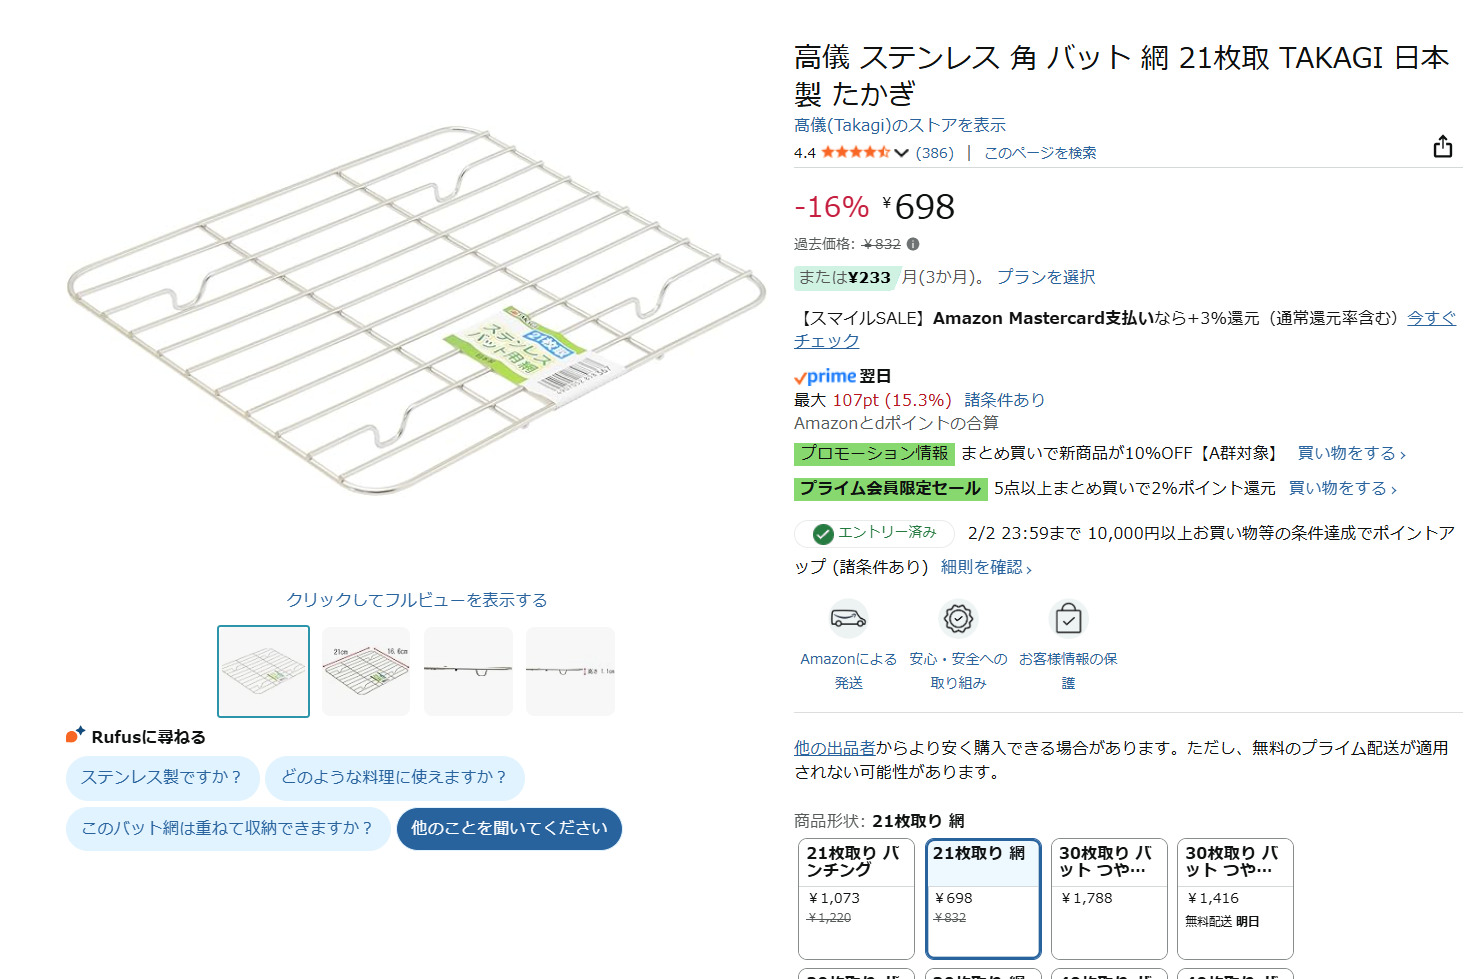1472x979 pixels.
Task: Select the ¥1,788 30枚取り バット variant
Action: (x=1108, y=897)
